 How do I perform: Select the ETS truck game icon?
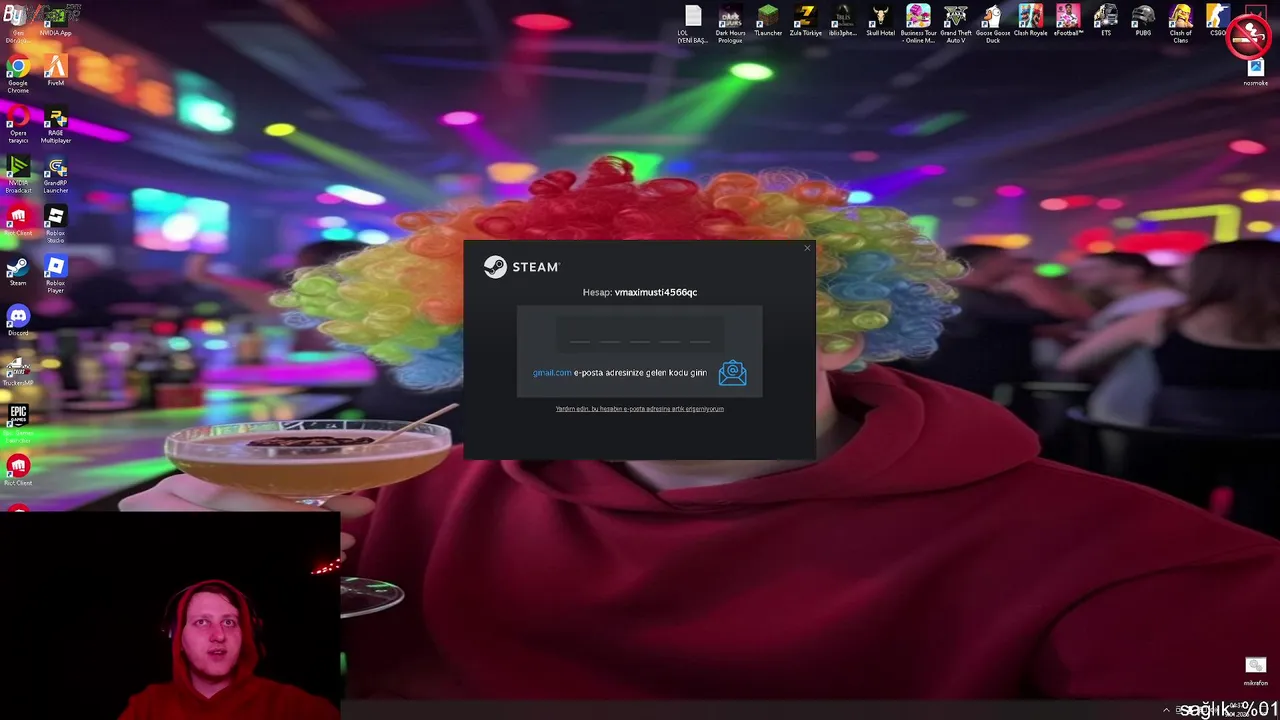[1106, 20]
